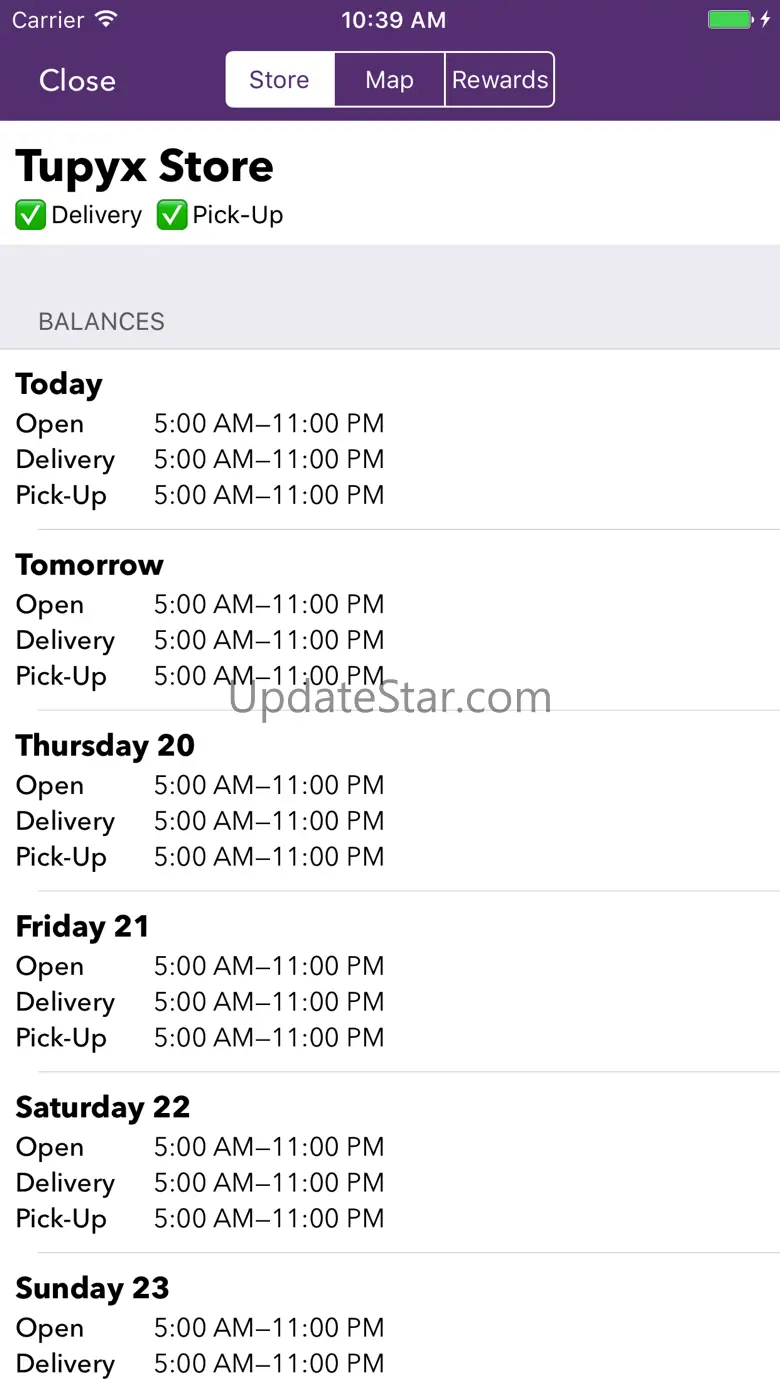Tap the Saturday 22 heading

102,1108
